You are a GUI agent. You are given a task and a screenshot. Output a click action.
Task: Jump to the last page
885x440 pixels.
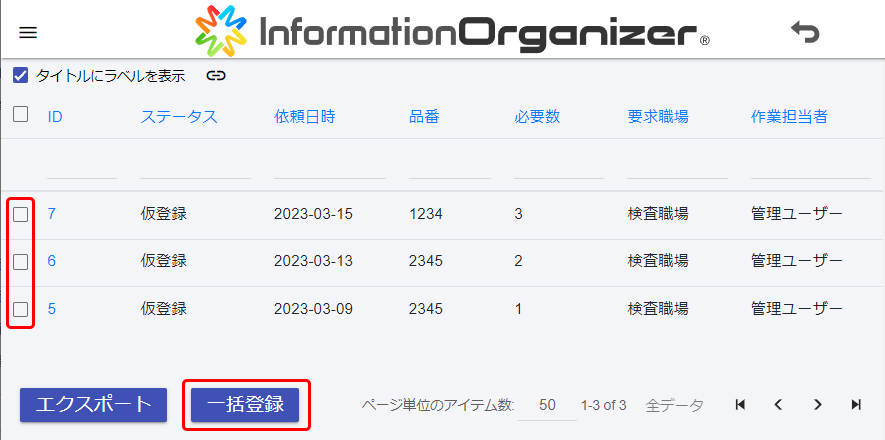pyautogui.click(x=856, y=405)
